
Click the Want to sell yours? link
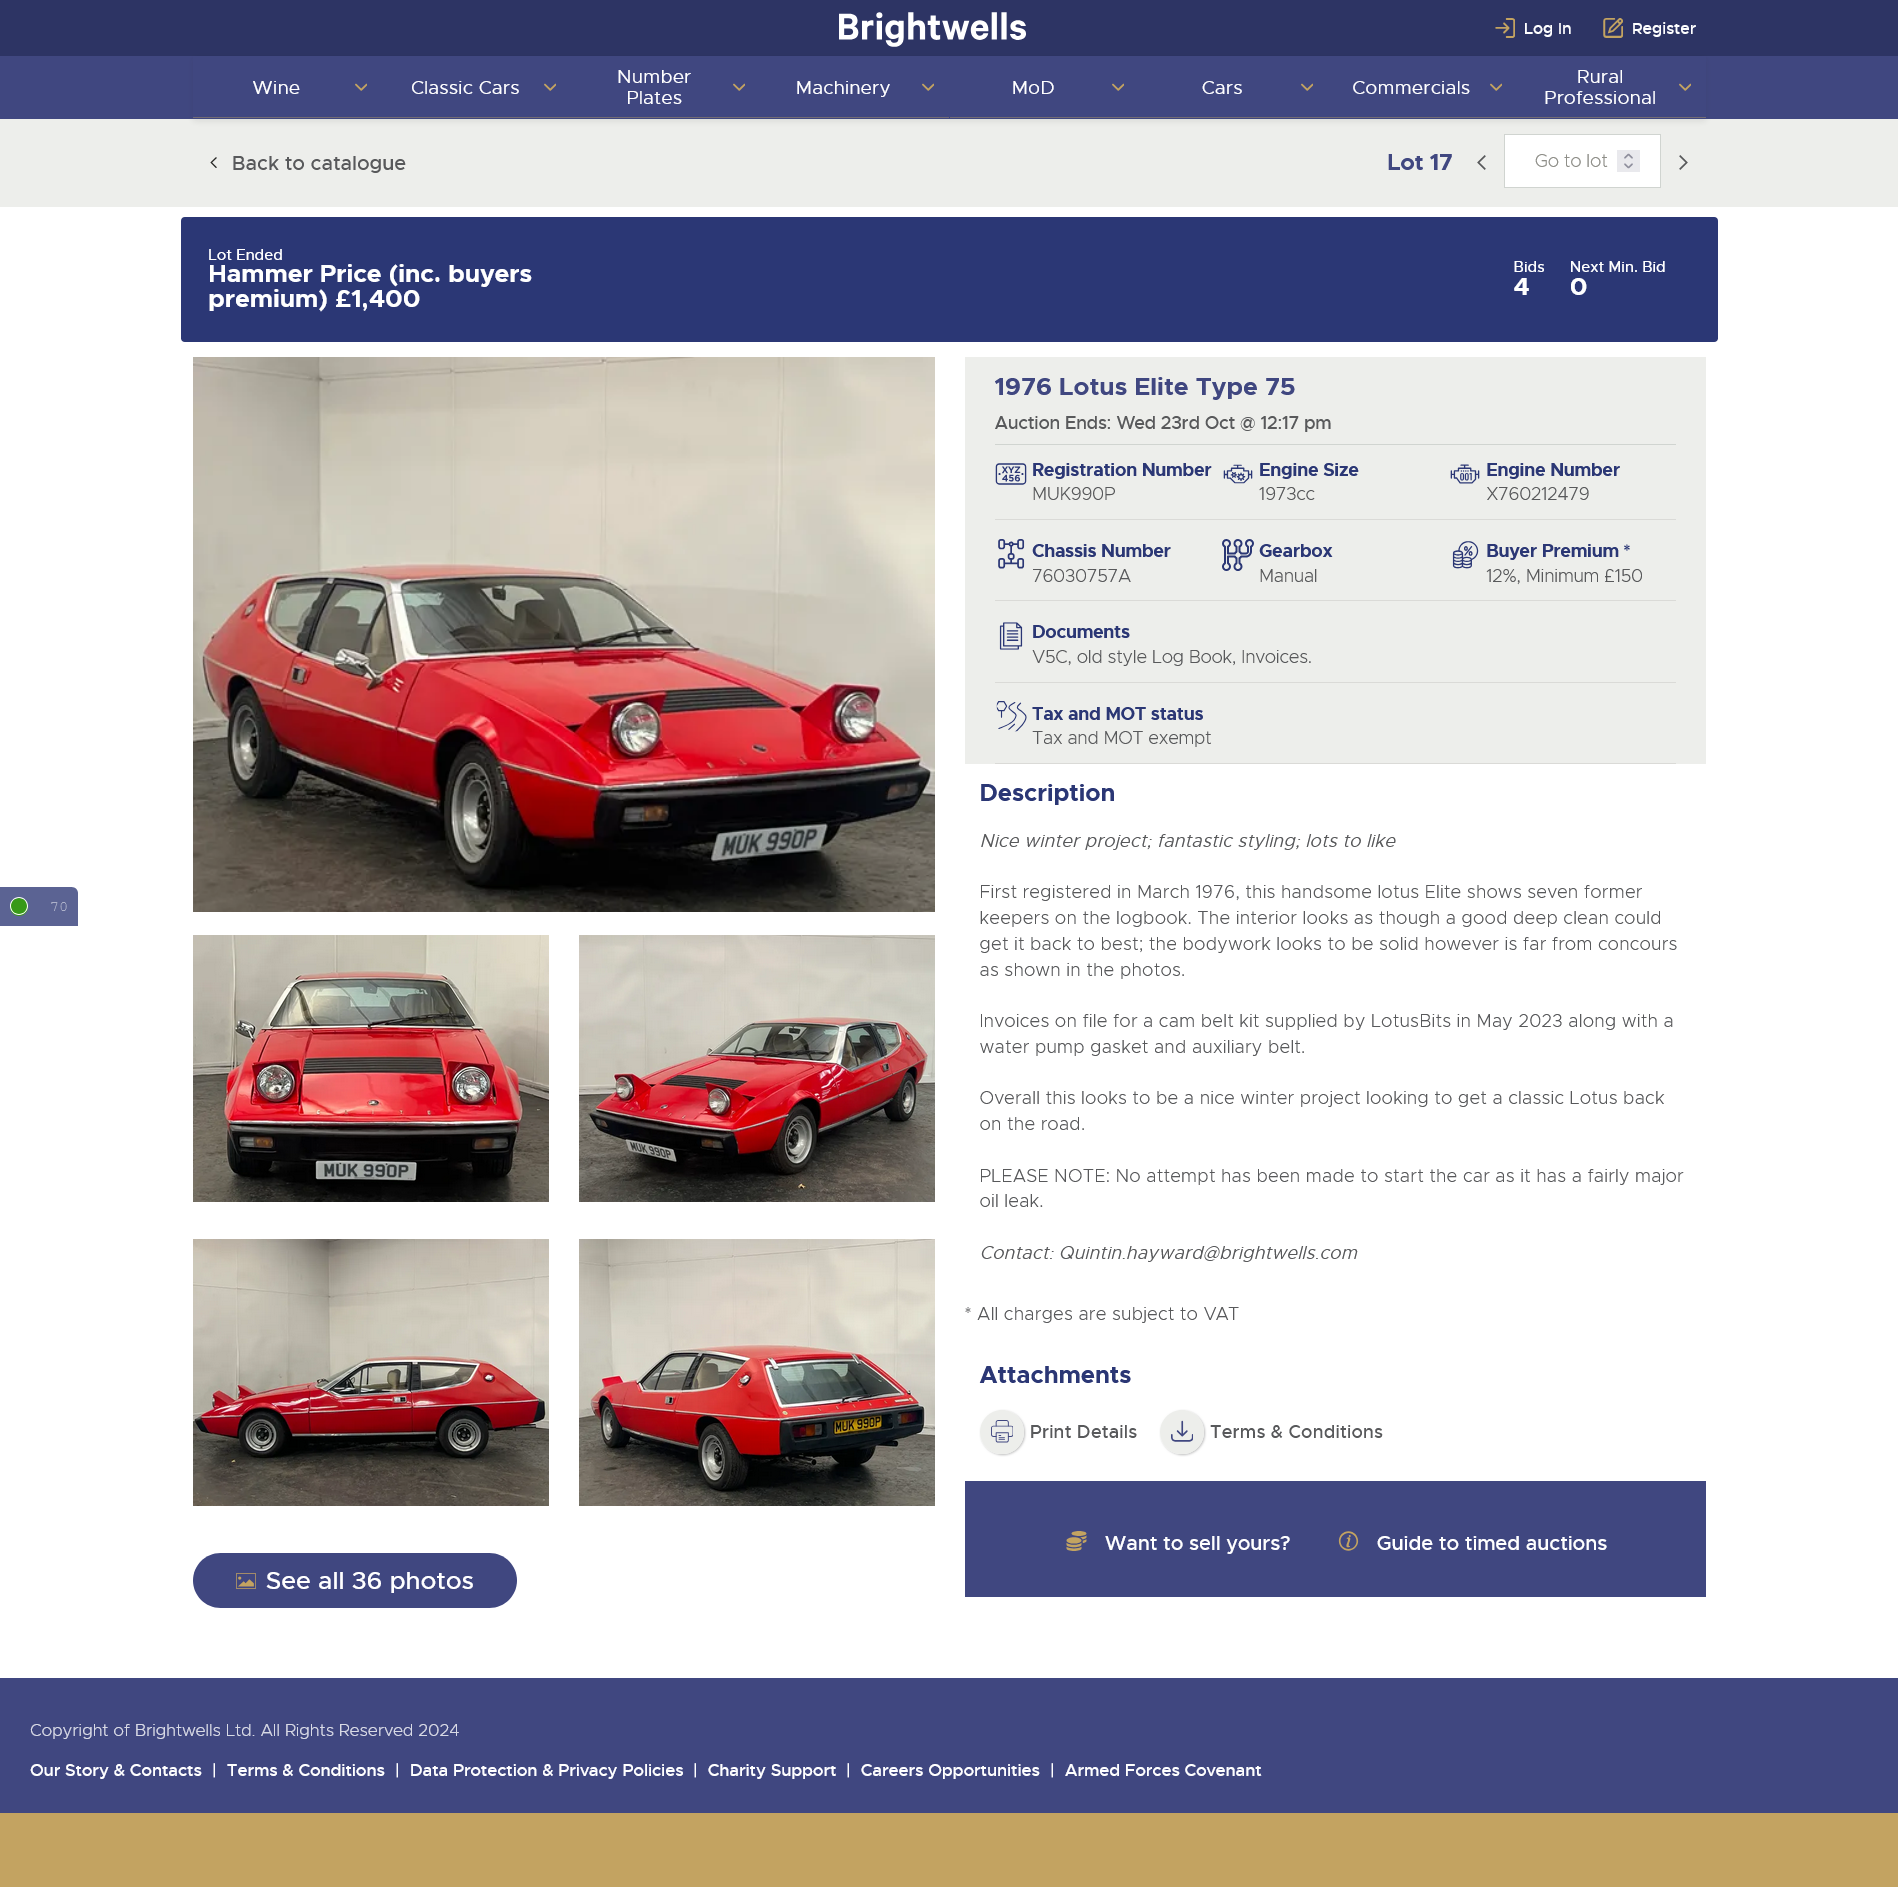pyautogui.click(x=1197, y=1543)
